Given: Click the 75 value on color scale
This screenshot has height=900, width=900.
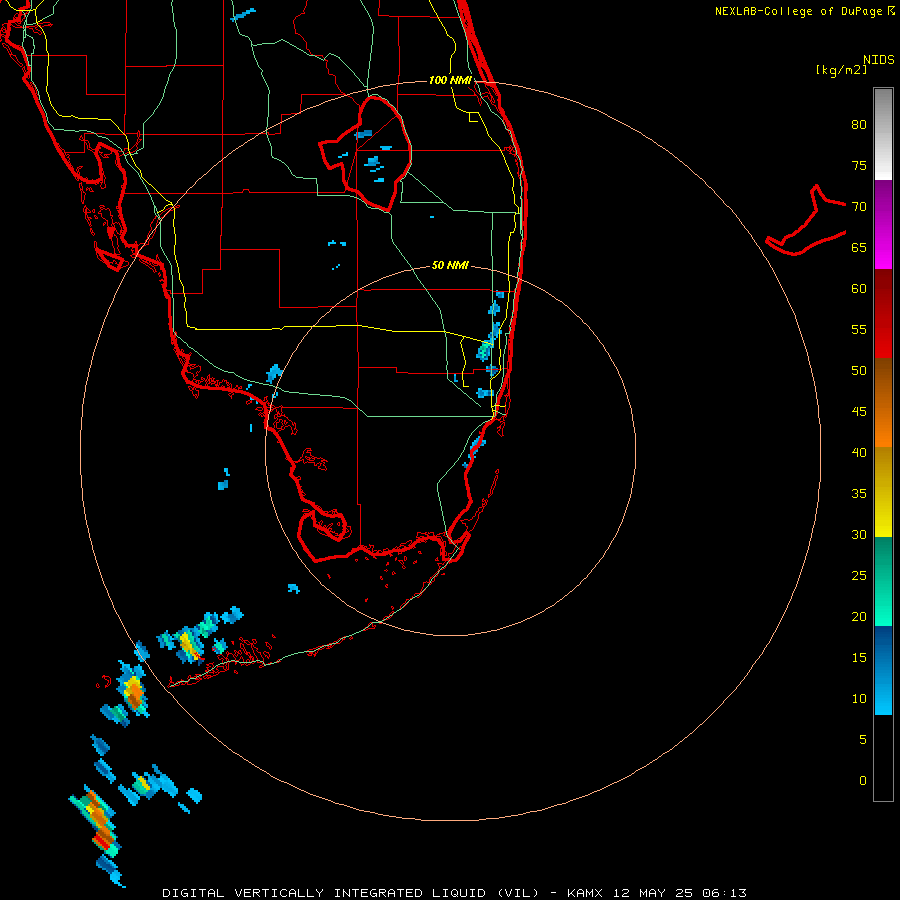Looking at the screenshot, I should [x=859, y=165].
